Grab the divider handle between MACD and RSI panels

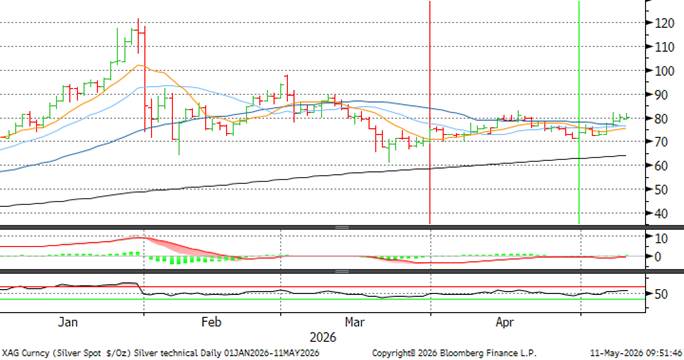342,271
